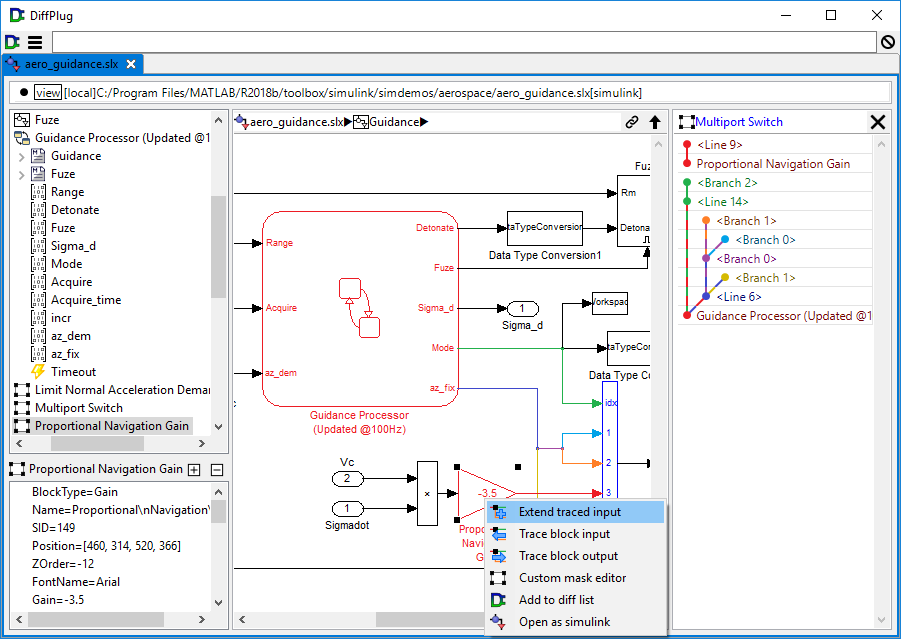
Task: Click the DiffPlug logo toolbar icon
Action: coord(13,42)
